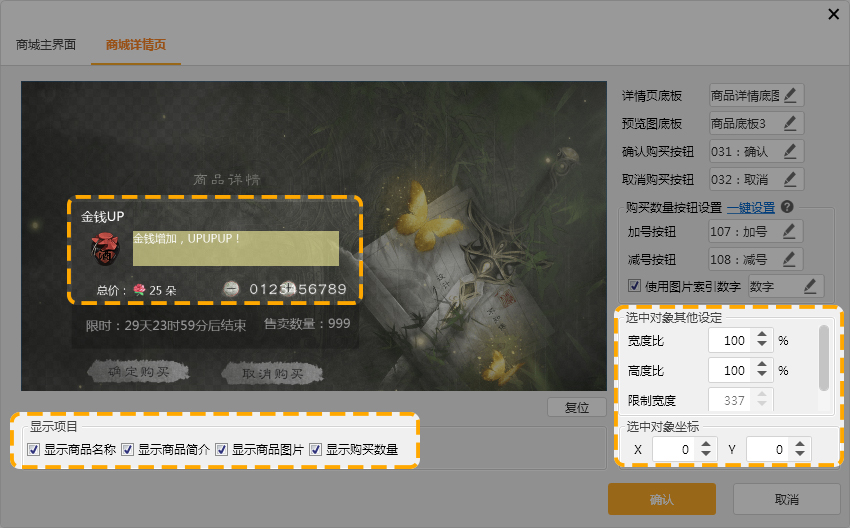Edit the 取消购买按钮 image setting
The image size is (850, 528).
tap(790, 180)
